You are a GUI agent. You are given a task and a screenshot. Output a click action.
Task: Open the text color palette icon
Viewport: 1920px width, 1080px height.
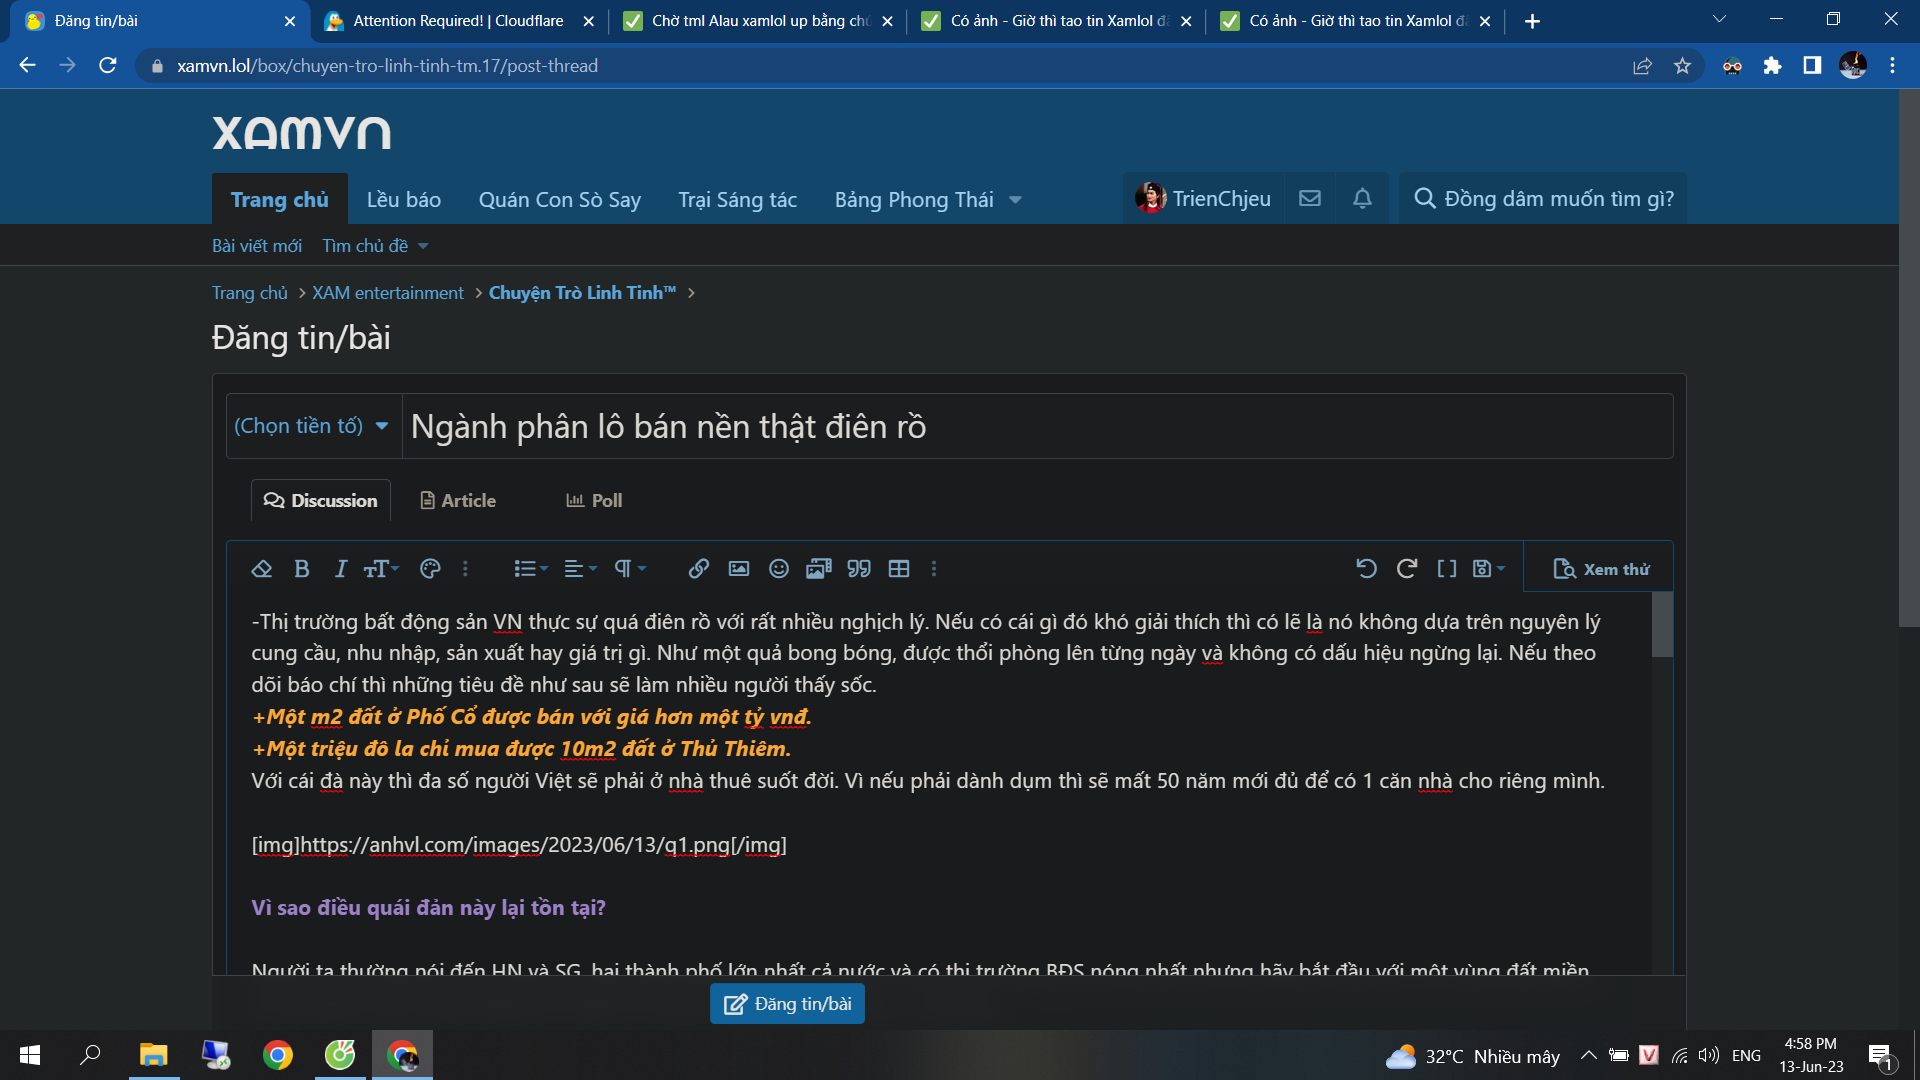coord(430,569)
